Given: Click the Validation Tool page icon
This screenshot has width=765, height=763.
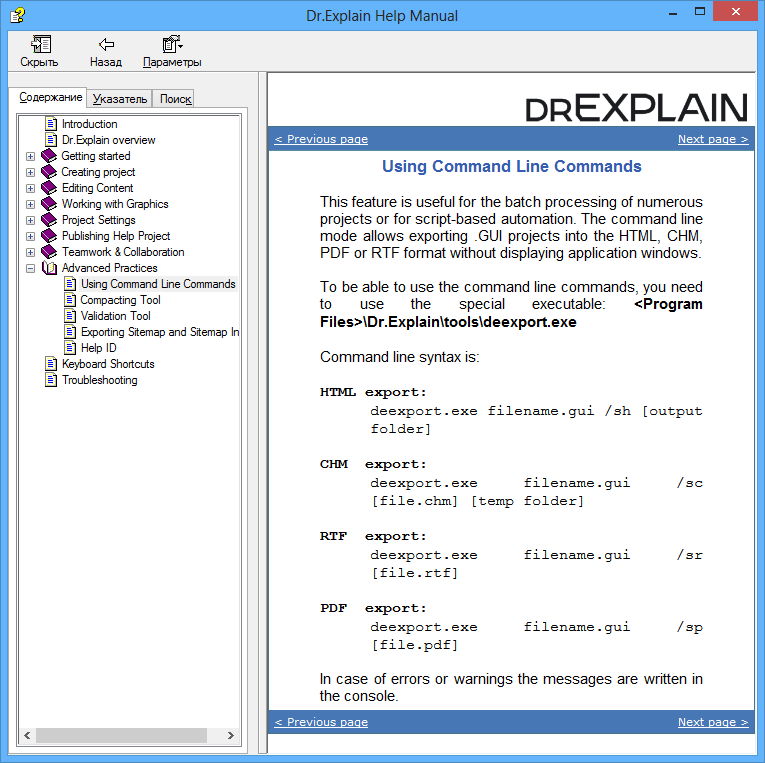Looking at the screenshot, I should click(70, 316).
